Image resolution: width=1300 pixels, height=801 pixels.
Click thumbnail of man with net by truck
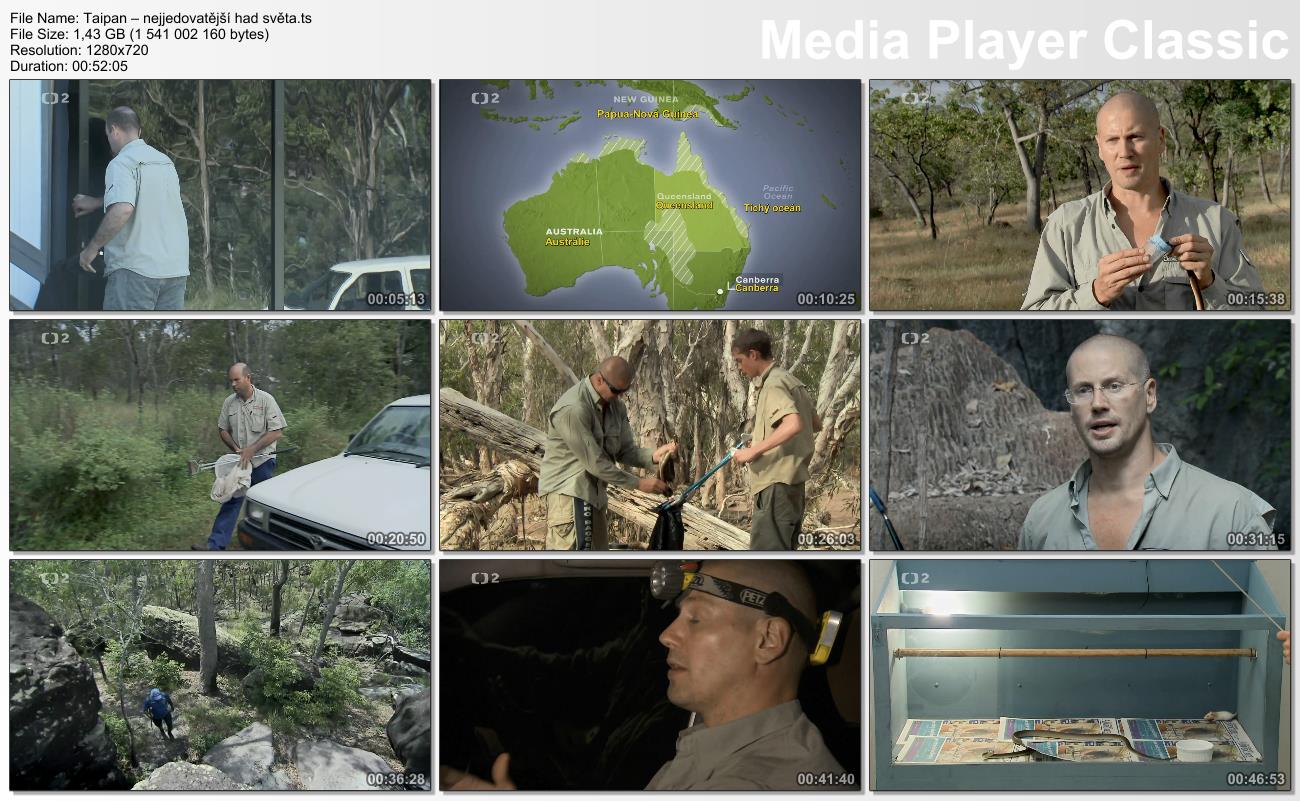220,435
